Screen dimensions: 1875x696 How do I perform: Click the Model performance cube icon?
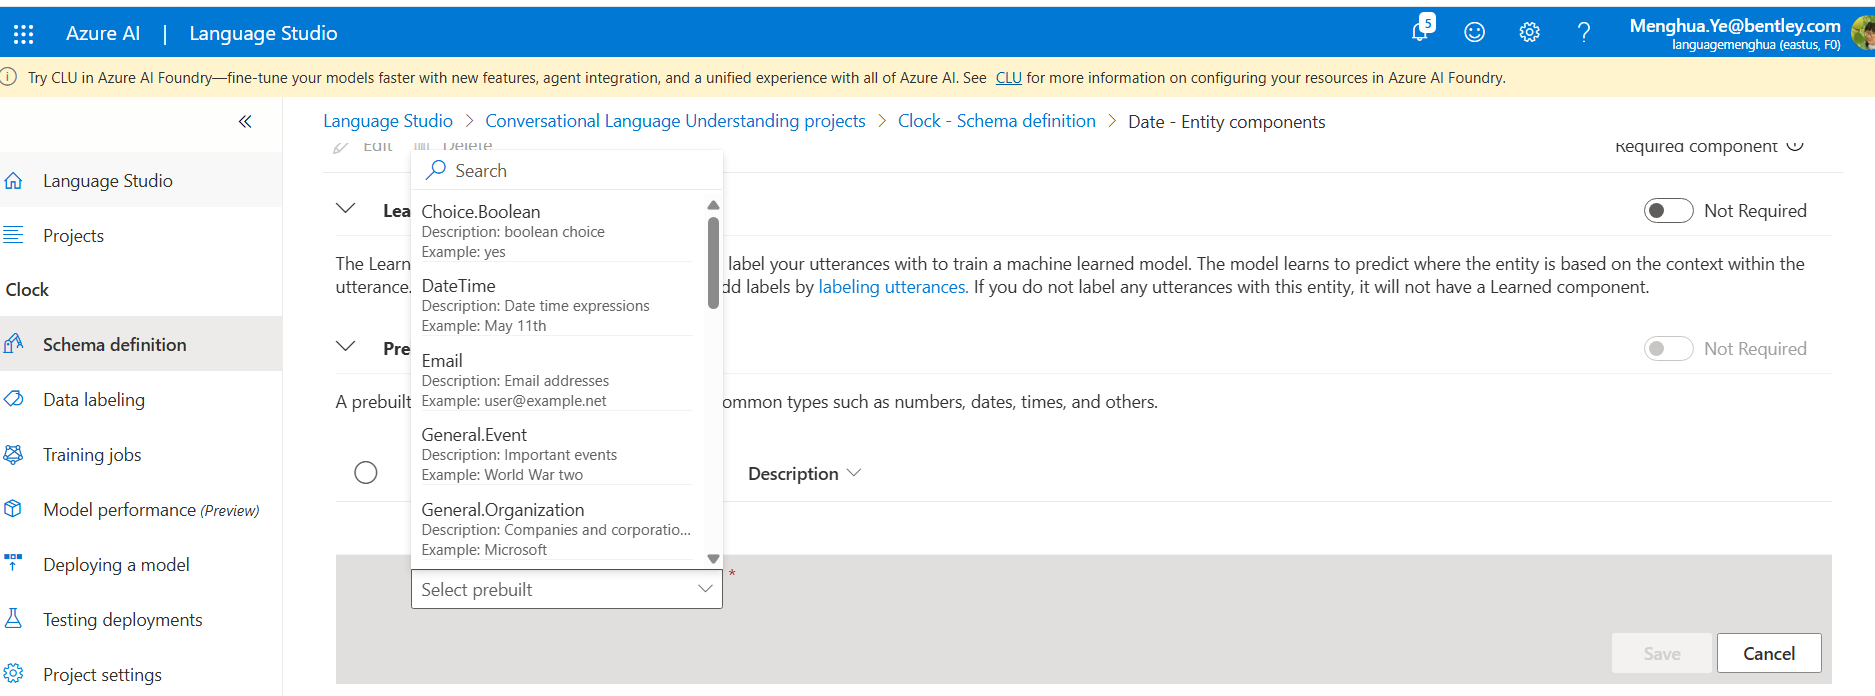(13, 509)
